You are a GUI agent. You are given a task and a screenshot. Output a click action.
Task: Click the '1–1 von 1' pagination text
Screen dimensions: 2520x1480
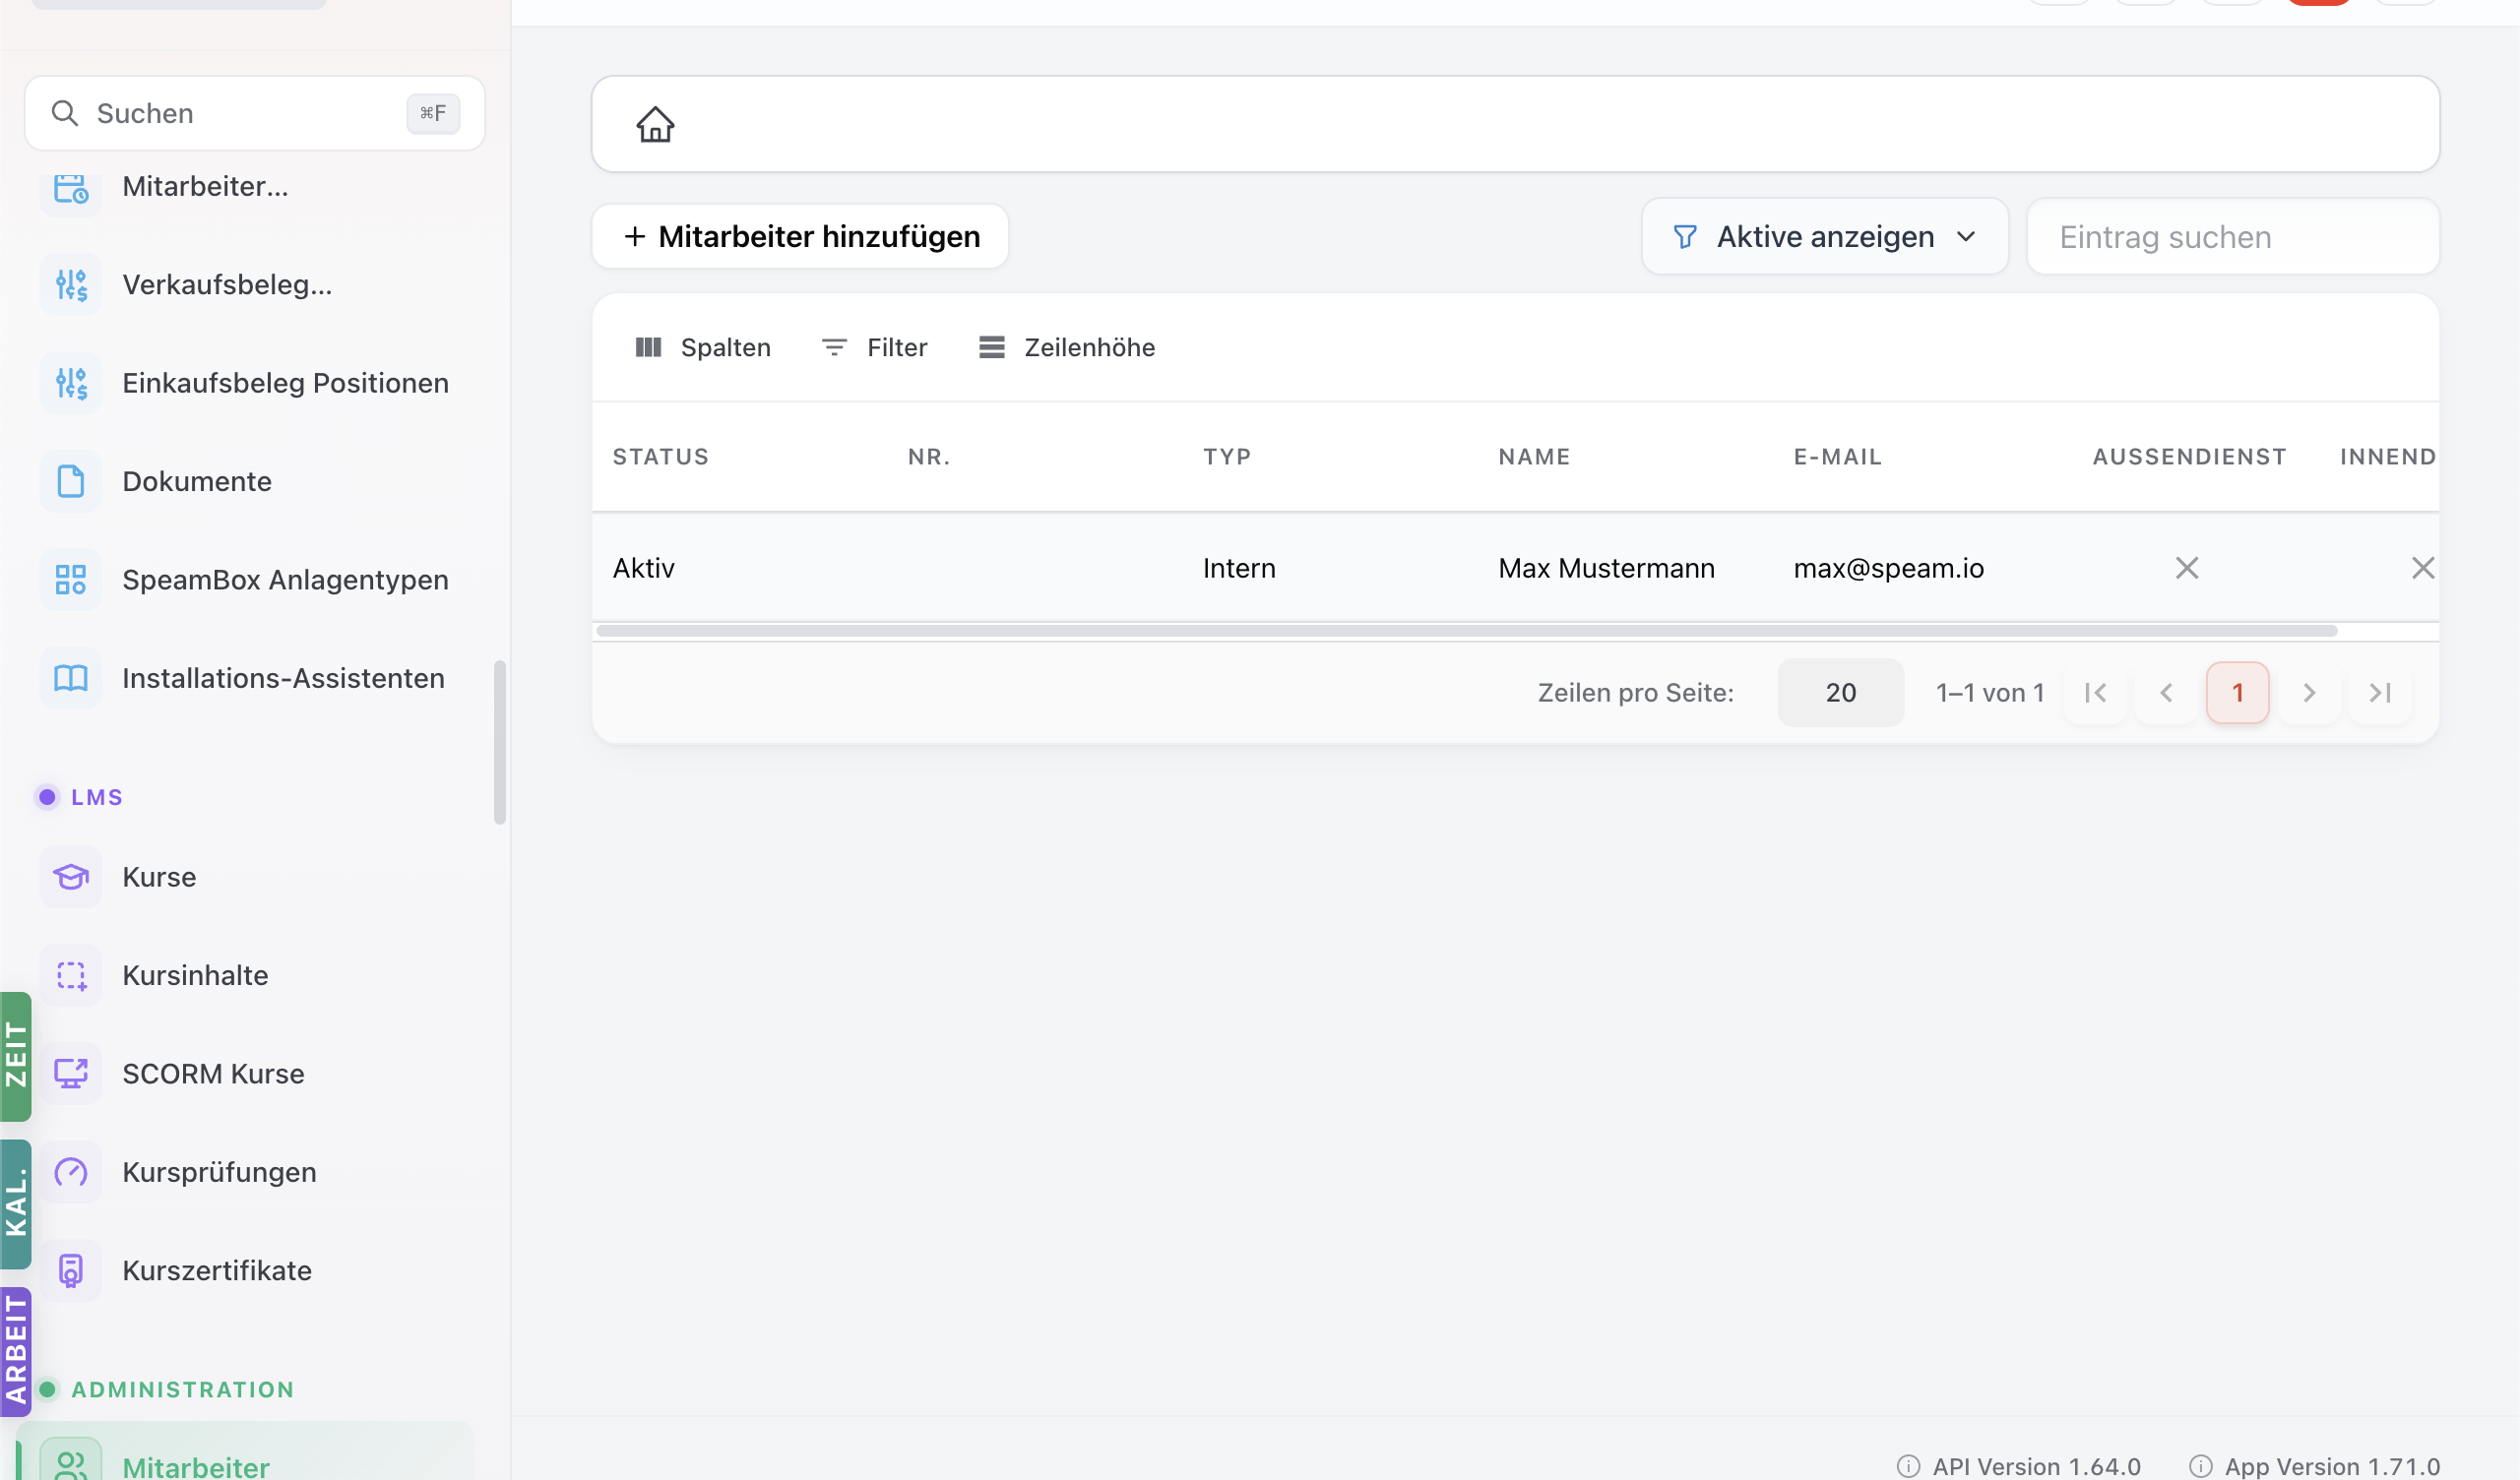click(1989, 692)
